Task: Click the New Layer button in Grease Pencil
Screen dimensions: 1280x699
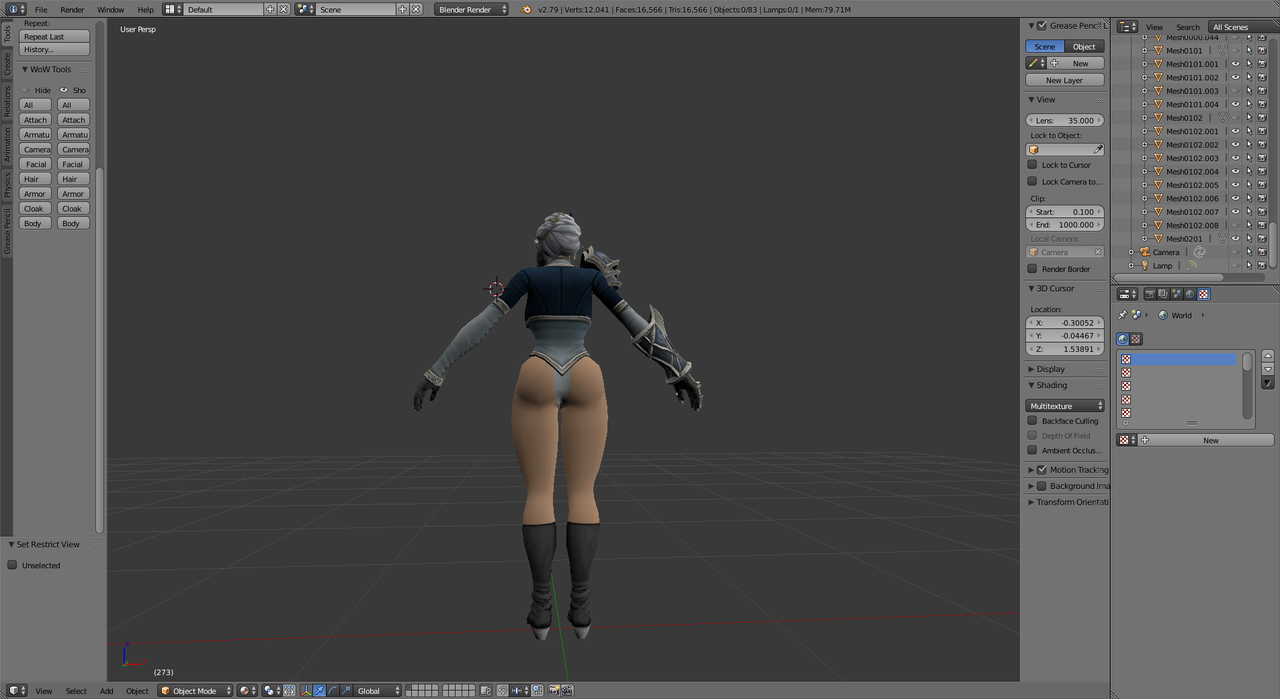Action: [x=1065, y=80]
